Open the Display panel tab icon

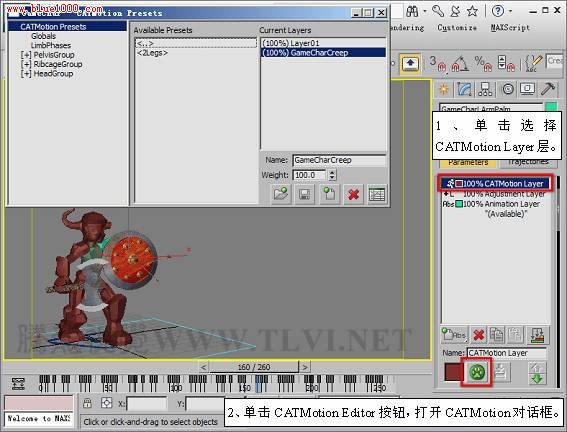coord(527,89)
